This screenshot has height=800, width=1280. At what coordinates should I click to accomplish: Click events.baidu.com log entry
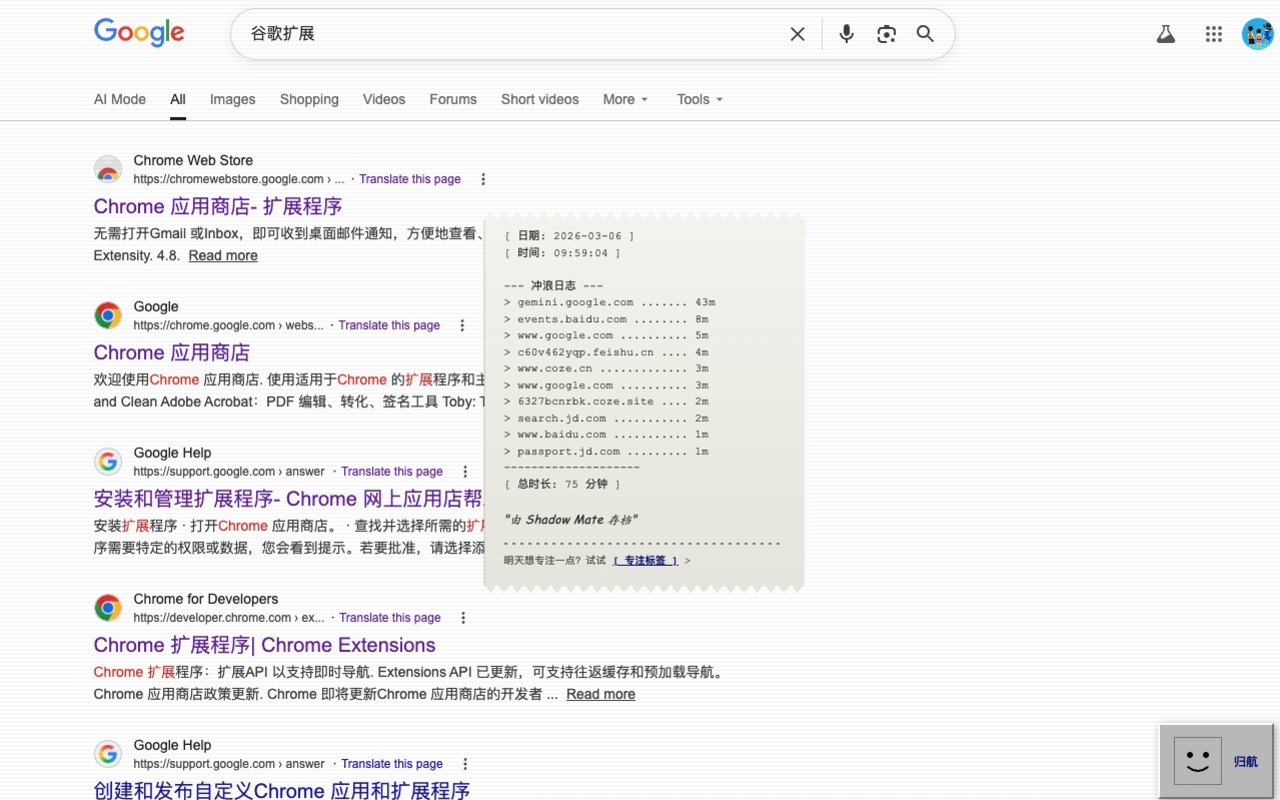pos(607,319)
